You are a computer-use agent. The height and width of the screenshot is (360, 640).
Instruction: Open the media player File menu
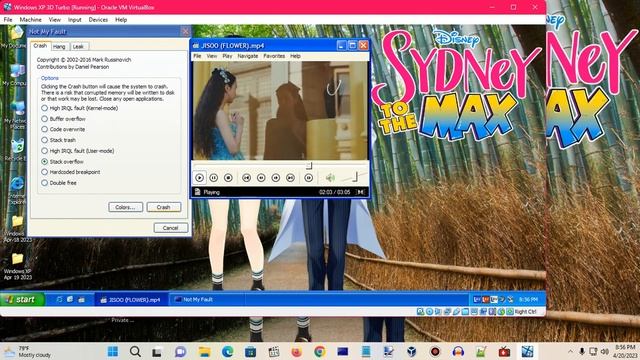point(197,56)
